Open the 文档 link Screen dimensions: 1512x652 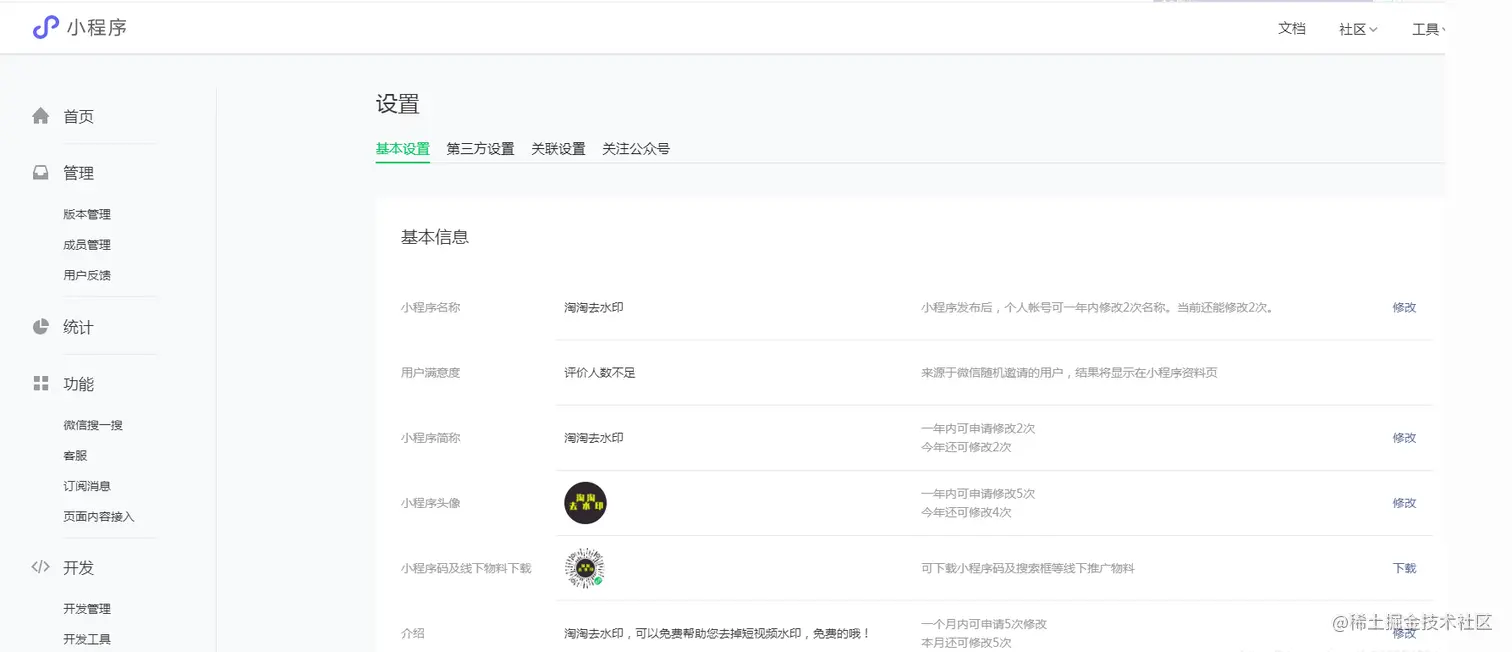tap(1292, 28)
